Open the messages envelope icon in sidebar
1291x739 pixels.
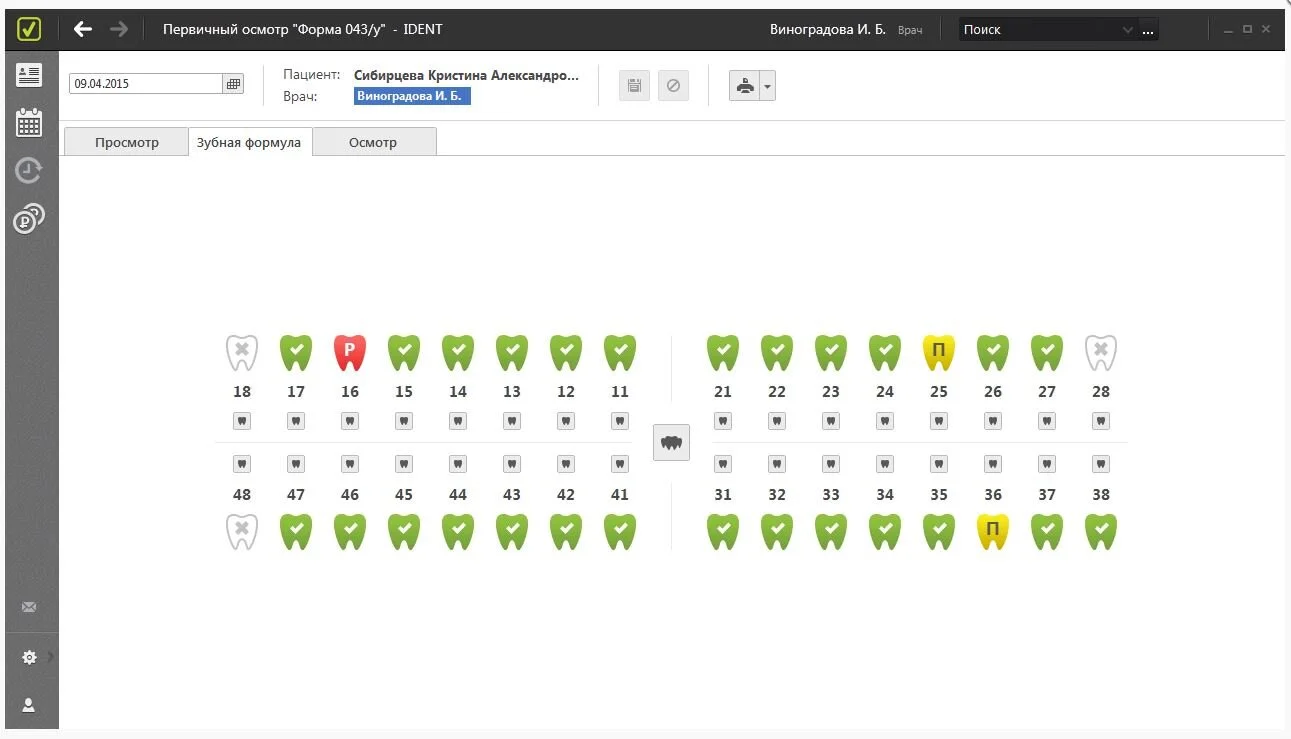coord(29,607)
